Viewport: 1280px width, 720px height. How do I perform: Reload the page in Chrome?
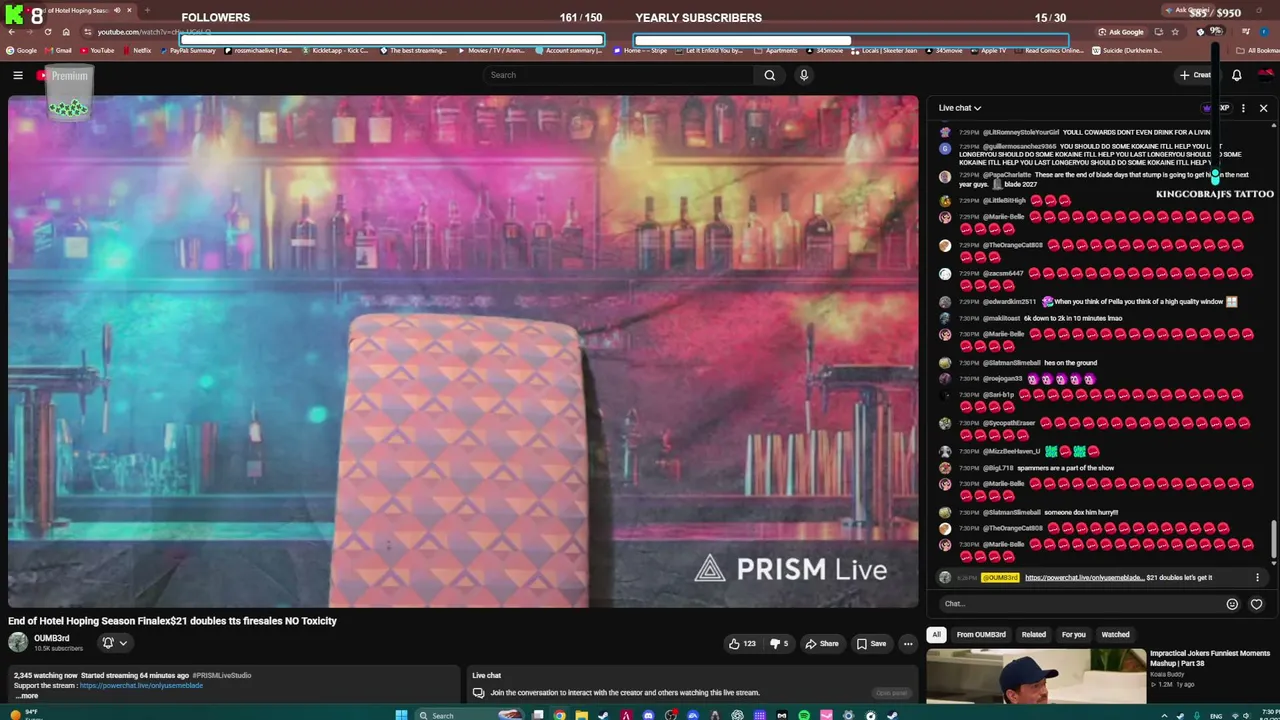point(47,32)
